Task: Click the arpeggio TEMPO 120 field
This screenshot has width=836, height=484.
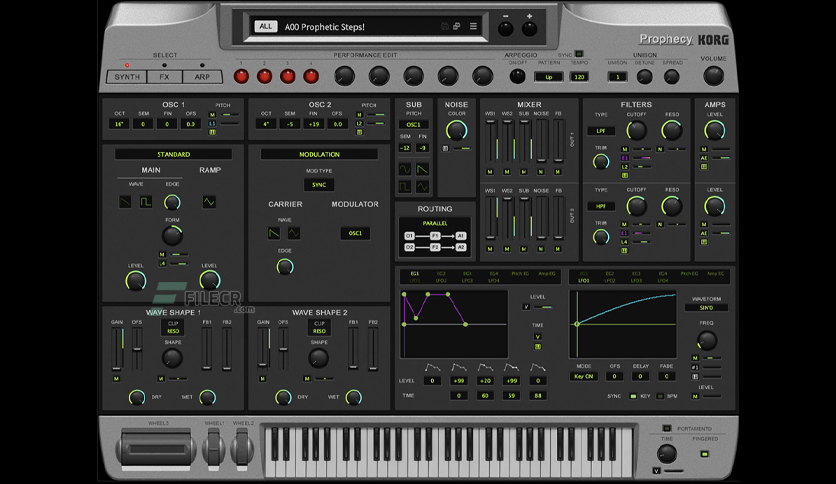Action: (579, 77)
